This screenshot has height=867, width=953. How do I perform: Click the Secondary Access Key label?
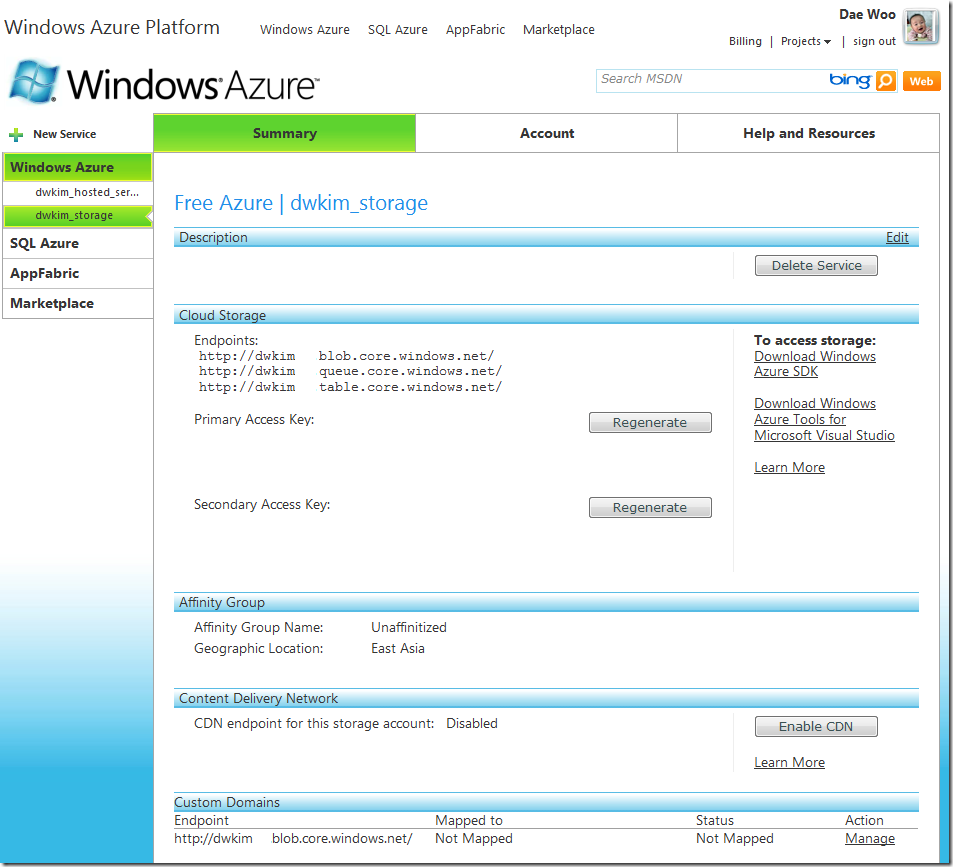pyautogui.click(x=262, y=505)
